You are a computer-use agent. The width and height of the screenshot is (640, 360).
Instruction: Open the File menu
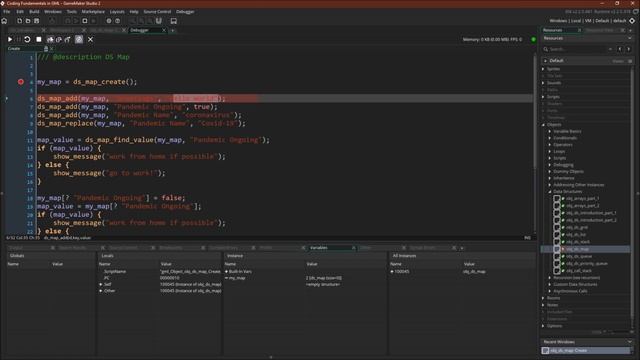(x=7, y=12)
